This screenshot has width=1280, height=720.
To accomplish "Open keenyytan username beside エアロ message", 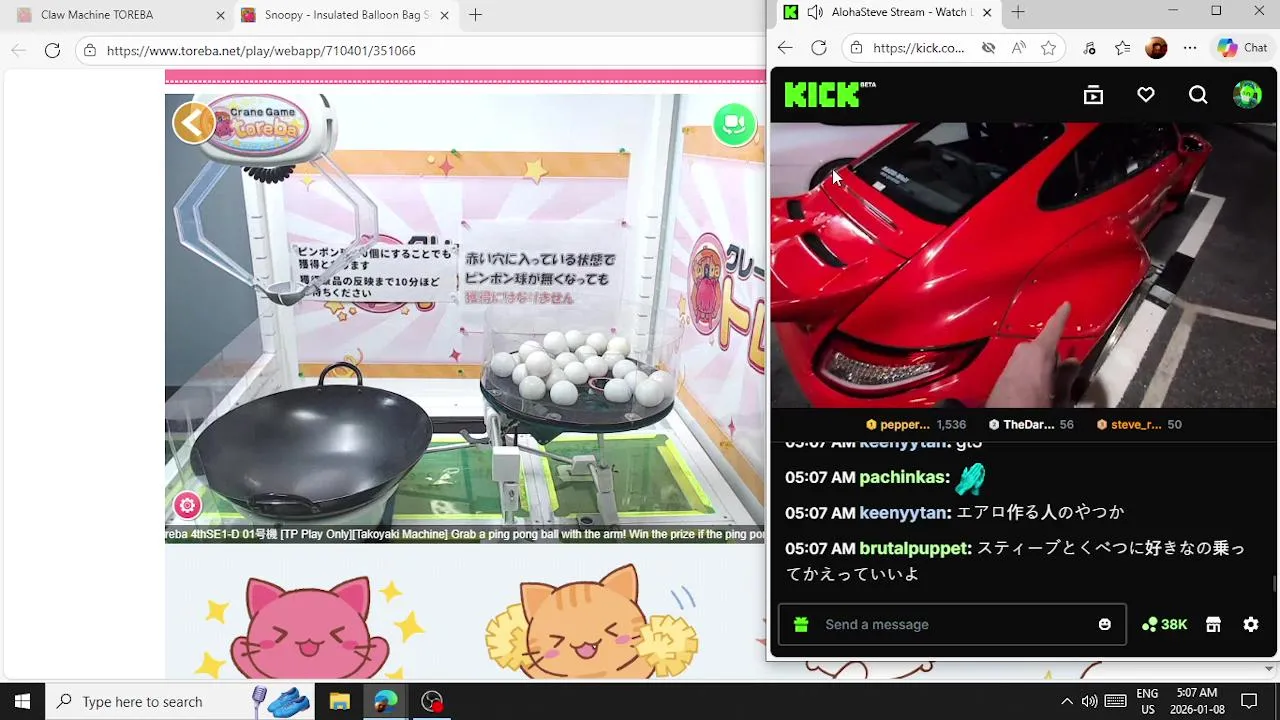I will [905, 512].
